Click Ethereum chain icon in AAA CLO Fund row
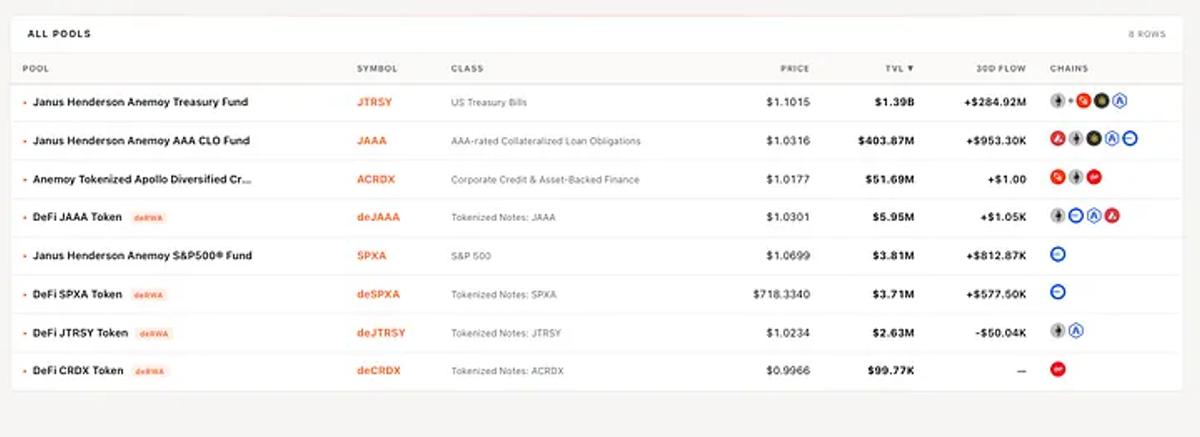Image resolution: width=1200 pixels, height=437 pixels. pos(1076,139)
